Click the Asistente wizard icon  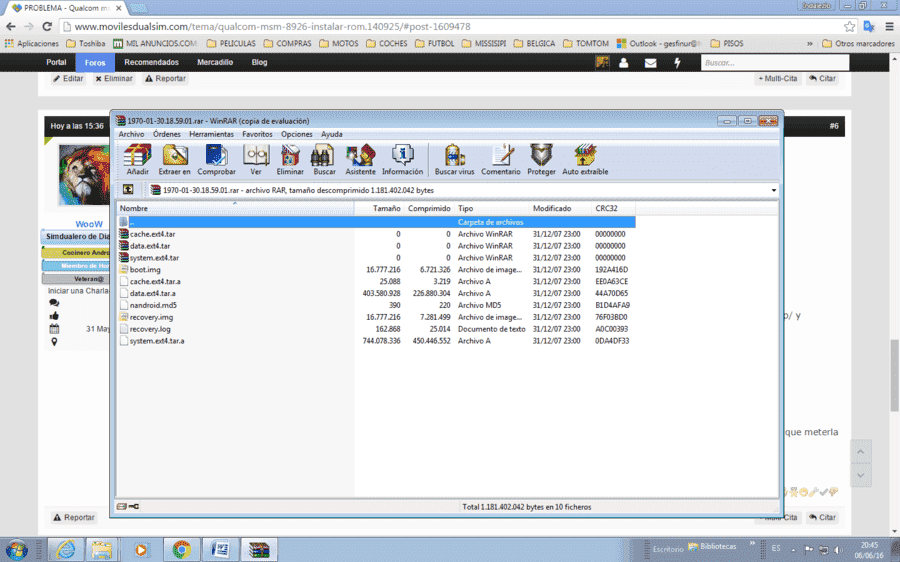click(360, 160)
